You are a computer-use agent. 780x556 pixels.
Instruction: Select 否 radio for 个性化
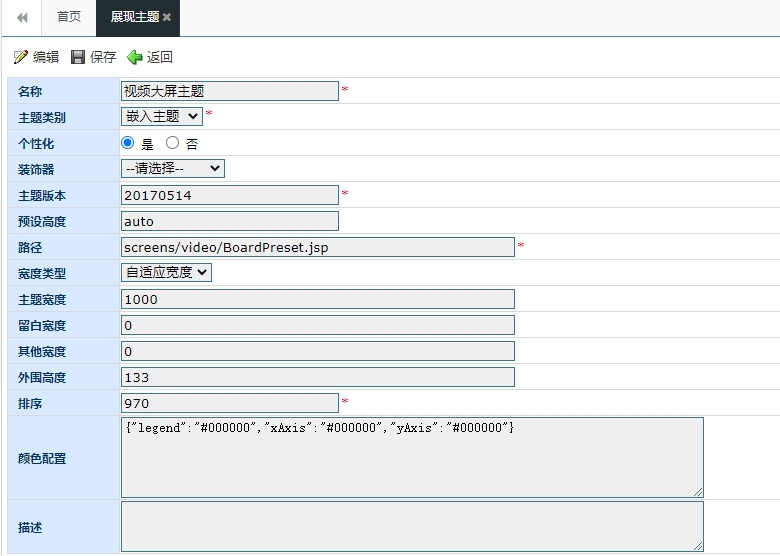tap(173, 143)
